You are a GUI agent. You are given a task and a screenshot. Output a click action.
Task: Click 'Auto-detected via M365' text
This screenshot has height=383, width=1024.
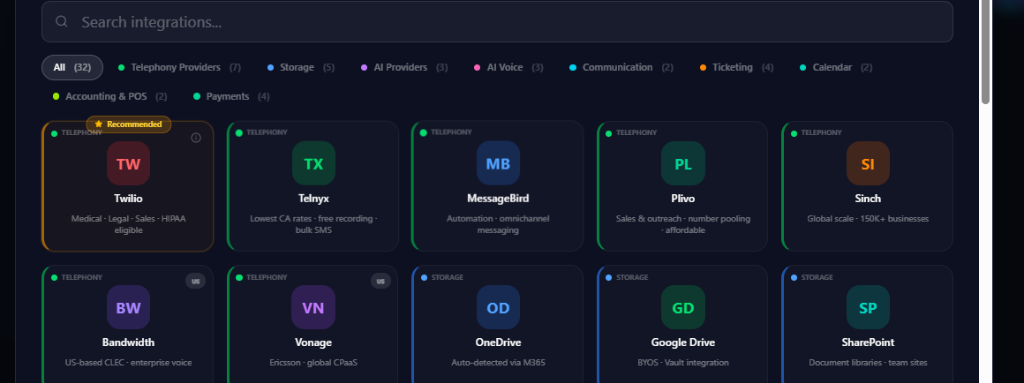pos(498,363)
